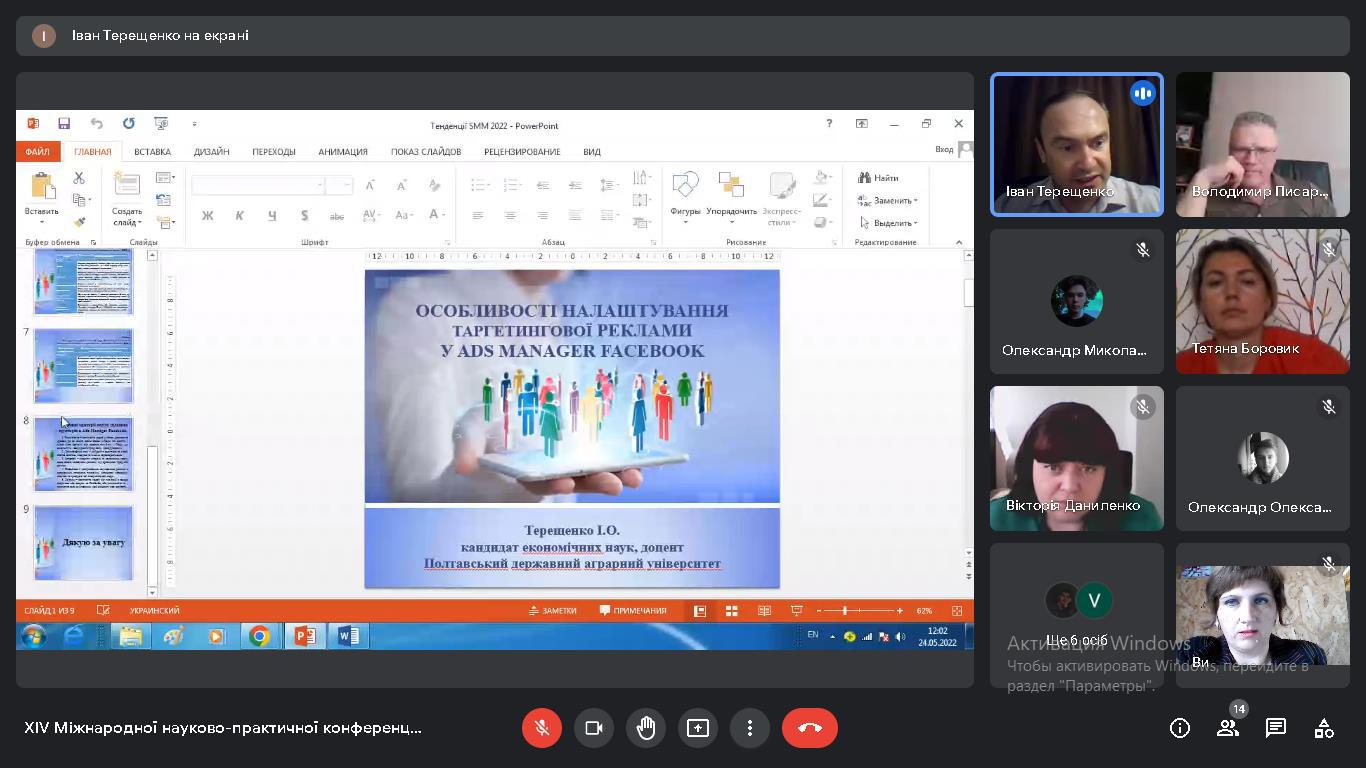Viewport: 1366px width, 768px height.
Task: Leave the call with the red hang-up button
Action: coord(810,728)
